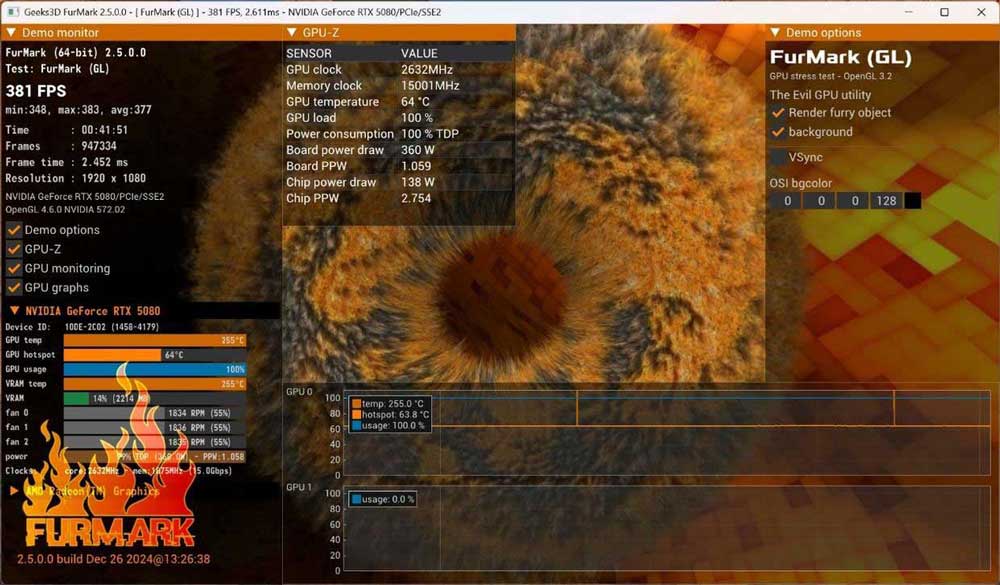Maximize the FurMark window
Image resolution: width=1000 pixels, height=585 pixels.
[945, 12]
